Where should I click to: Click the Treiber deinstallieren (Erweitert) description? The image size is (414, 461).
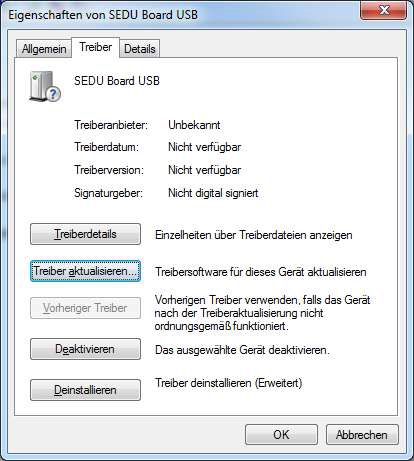click(229, 383)
